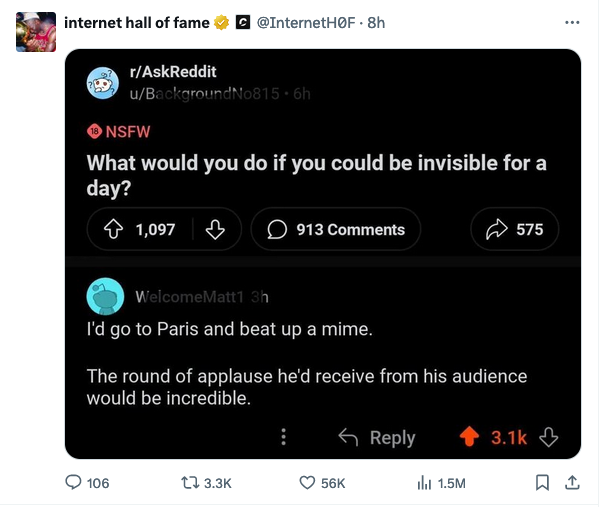The image size is (600, 507).
Task: Click the 8h tweet timestamp
Action: pyautogui.click(x=377, y=23)
